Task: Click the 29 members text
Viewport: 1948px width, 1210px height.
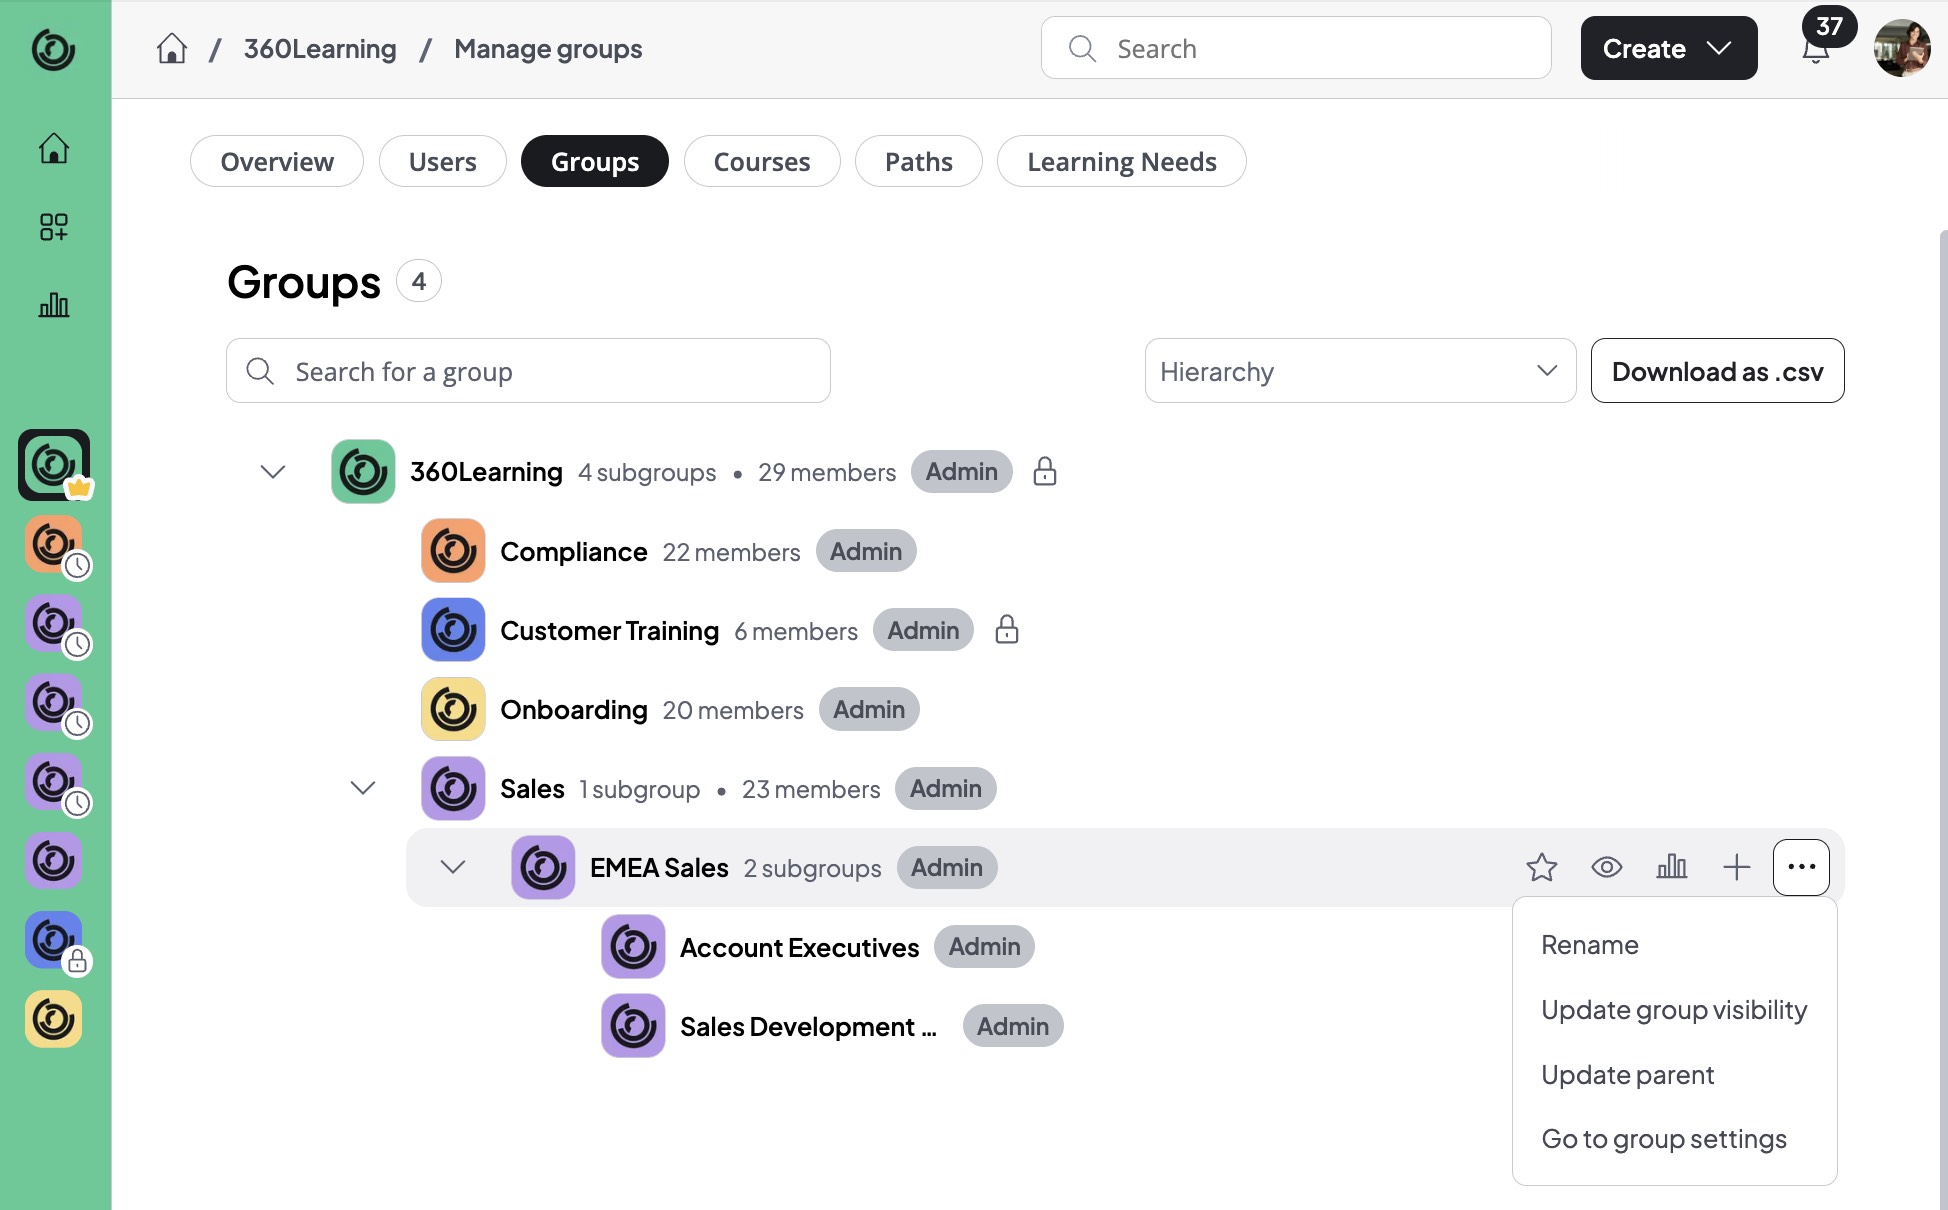Action: [x=827, y=472]
